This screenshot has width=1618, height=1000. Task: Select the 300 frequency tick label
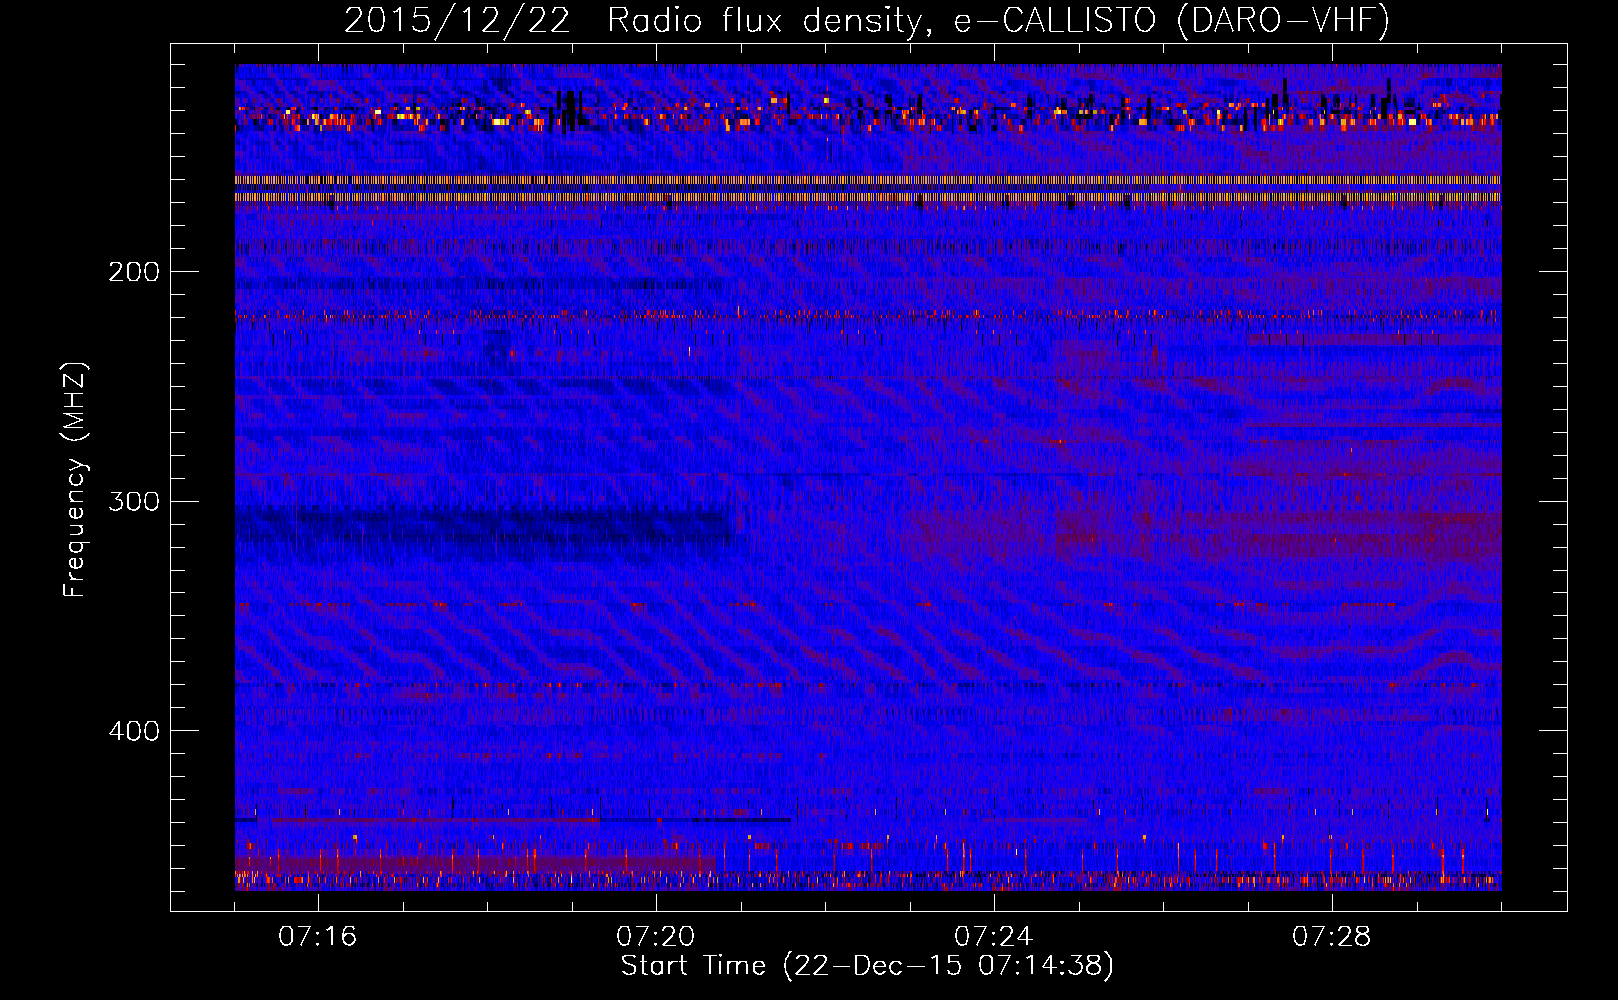[x=134, y=501]
